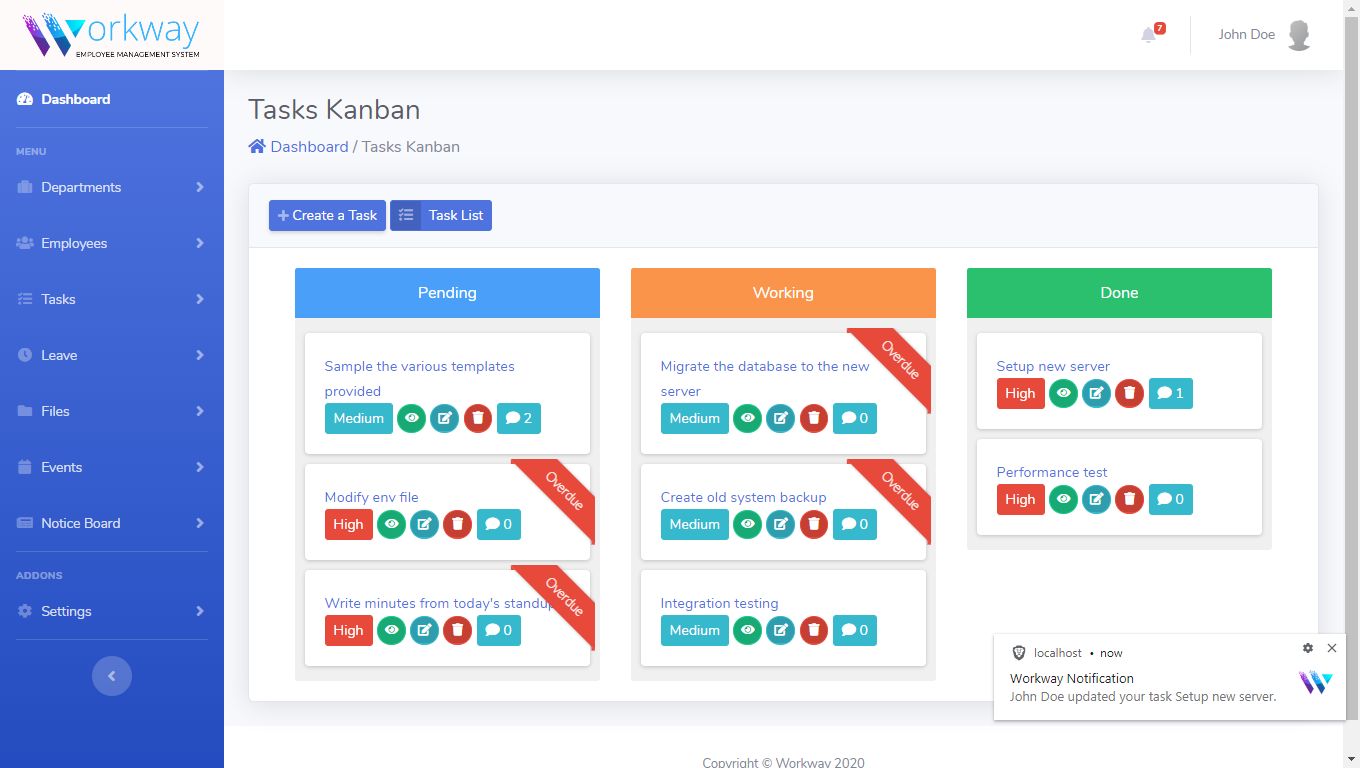Click eye icon on Write minutes task
Viewport: 1360px width, 768px height.
coord(391,630)
